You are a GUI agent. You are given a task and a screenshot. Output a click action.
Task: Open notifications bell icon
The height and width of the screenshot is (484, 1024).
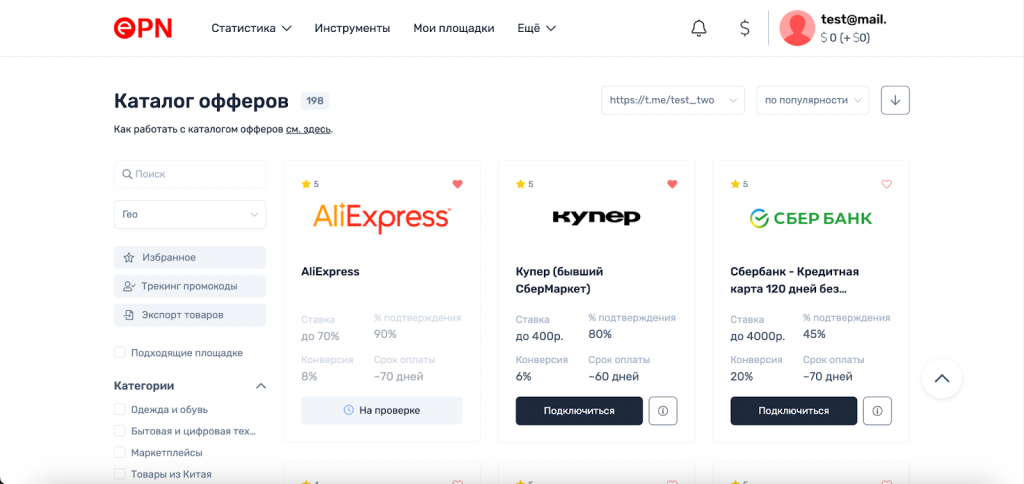click(x=699, y=28)
